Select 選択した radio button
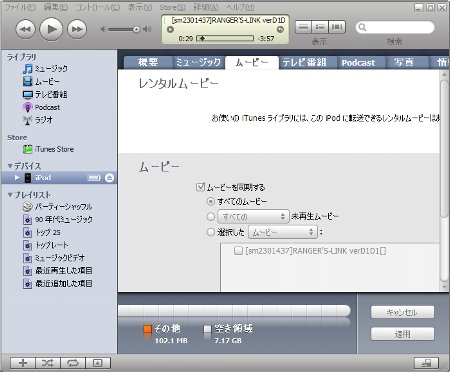The height and width of the screenshot is (372, 450). tap(210, 232)
